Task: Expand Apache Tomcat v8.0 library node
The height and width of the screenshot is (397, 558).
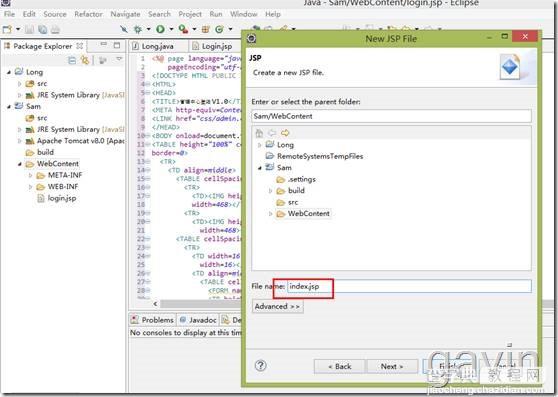Action: point(20,141)
